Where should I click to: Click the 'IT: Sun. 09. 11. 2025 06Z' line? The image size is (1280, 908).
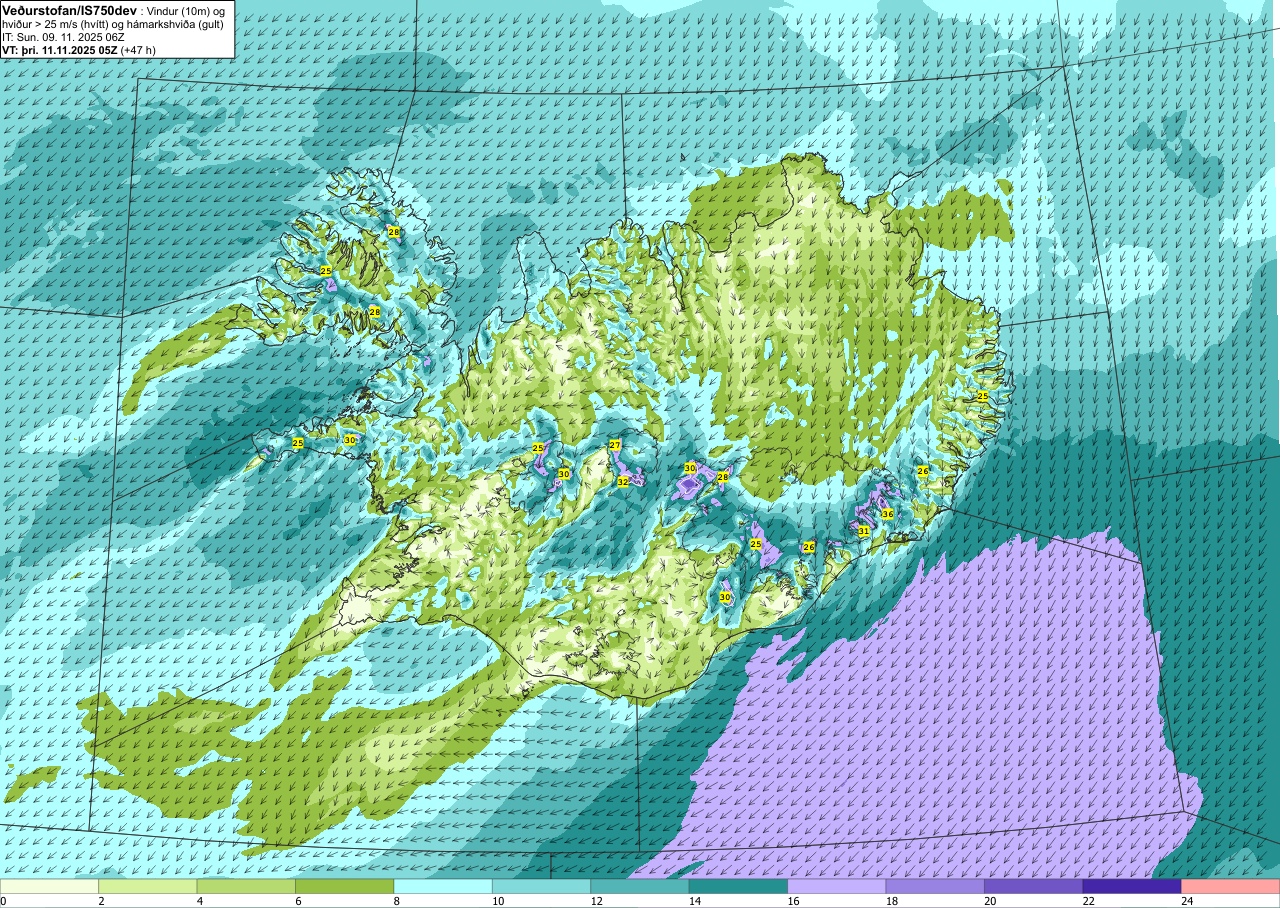point(63,37)
